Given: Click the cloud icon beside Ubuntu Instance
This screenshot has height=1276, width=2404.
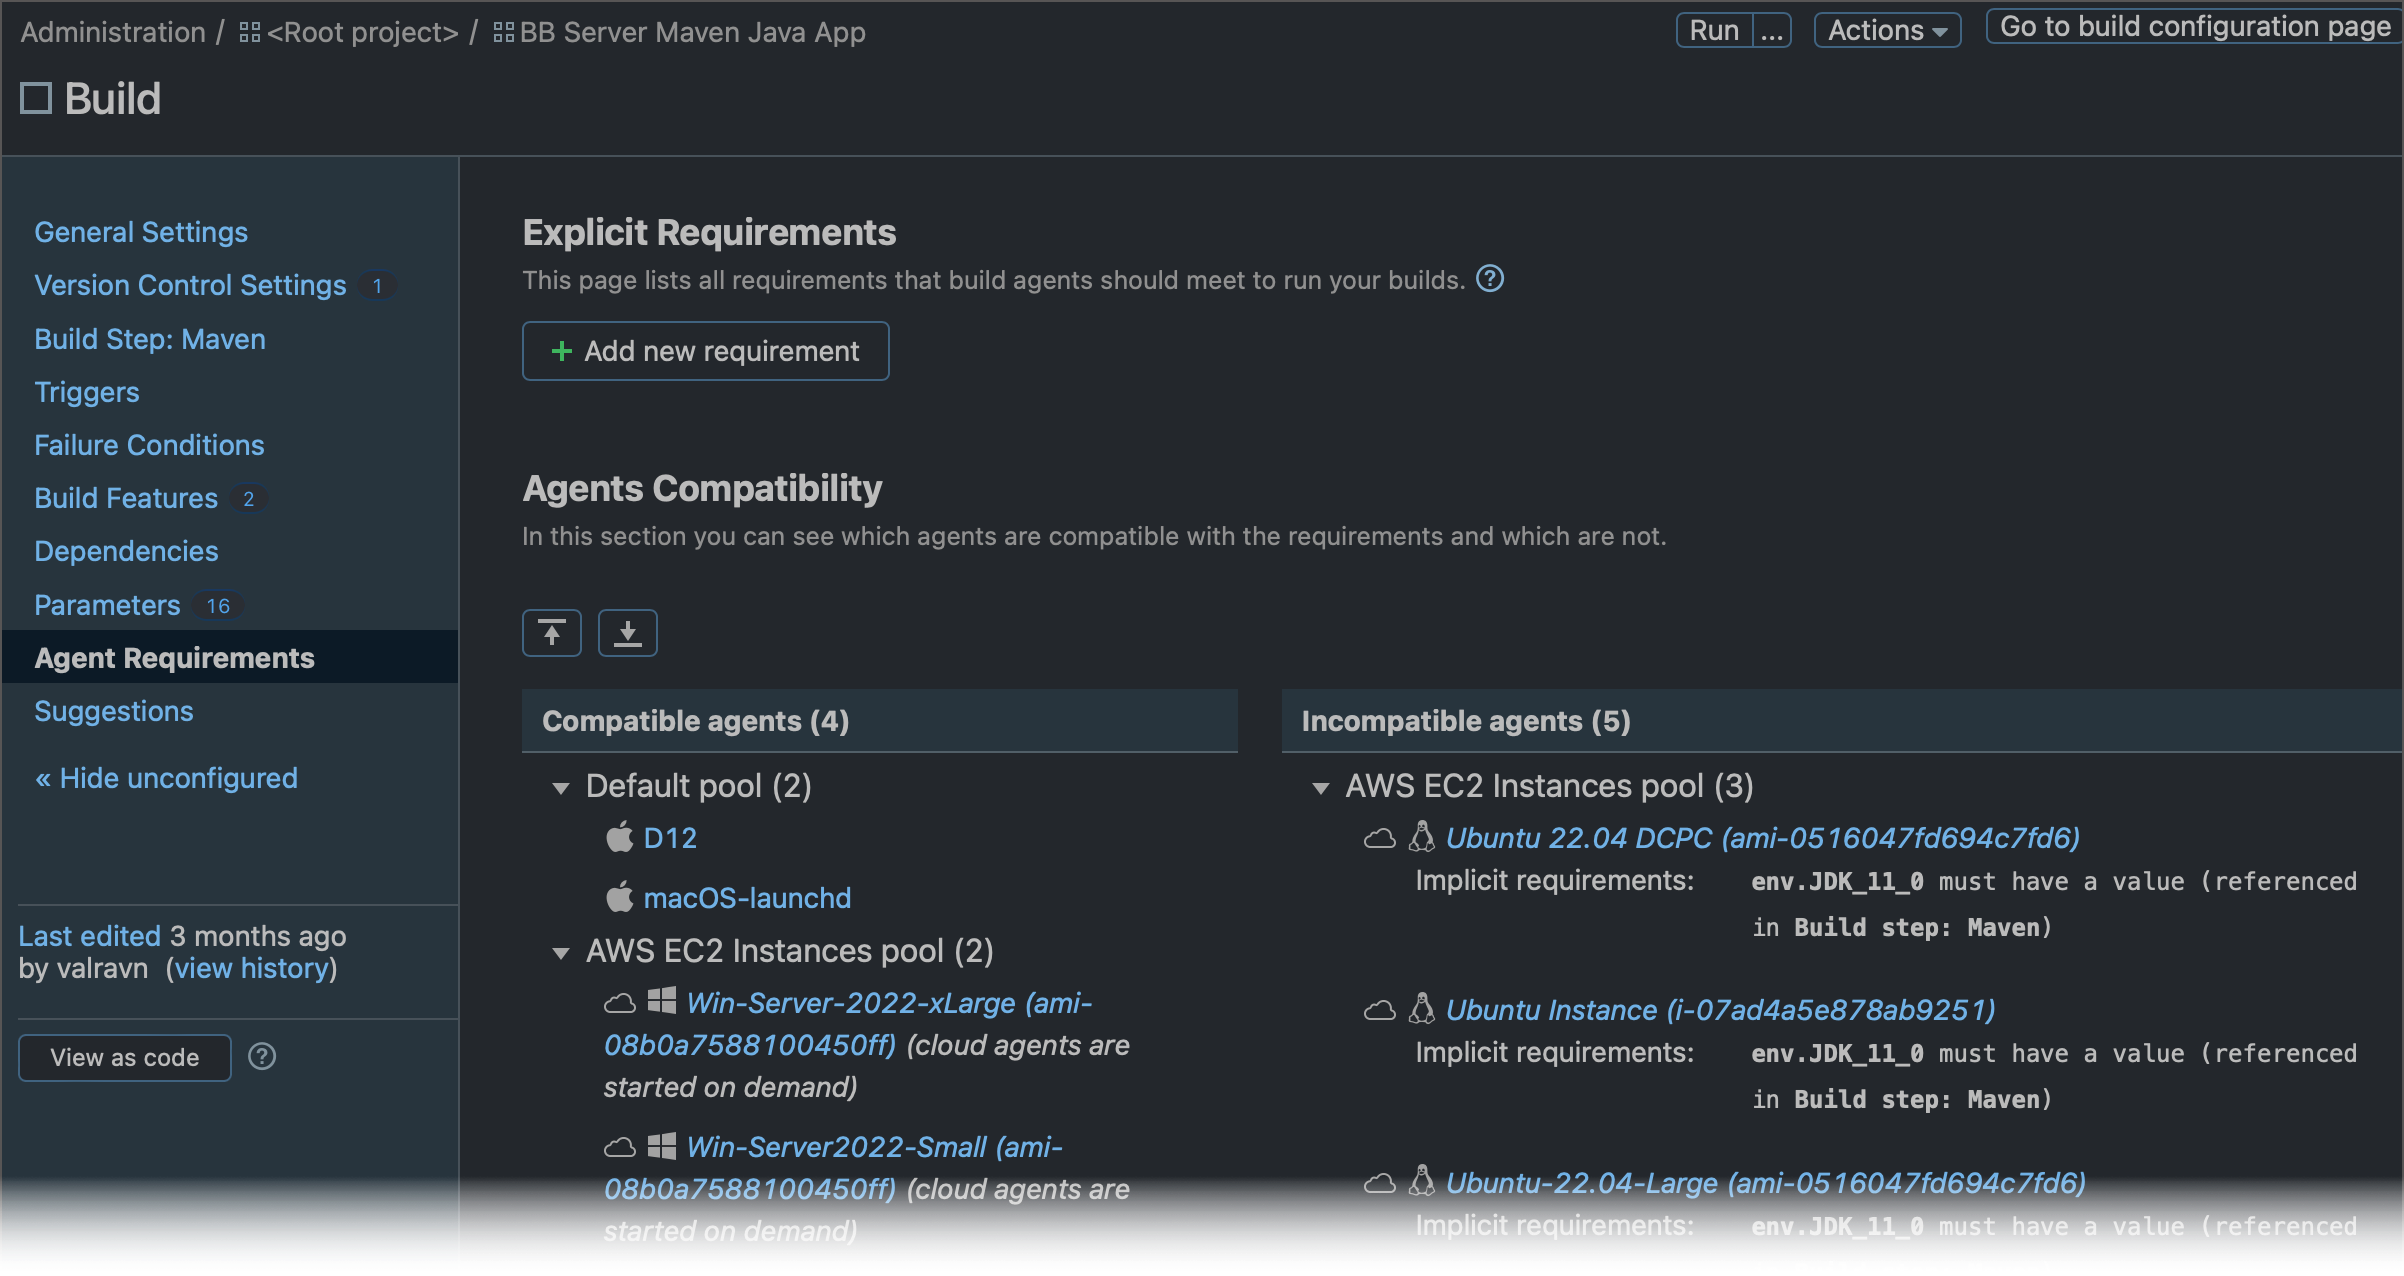Looking at the screenshot, I should [x=1380, y=1010].
